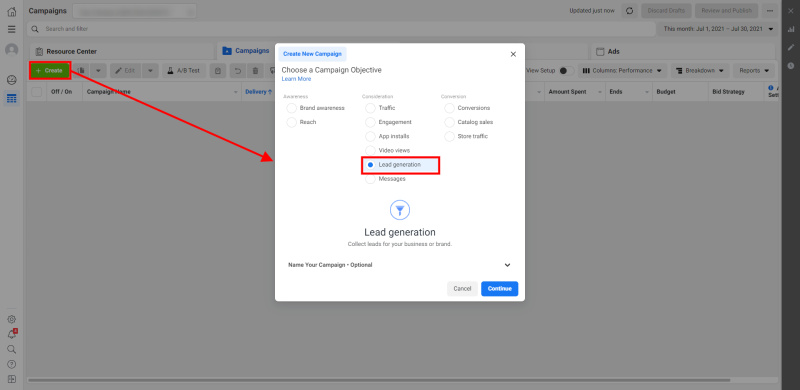Select the Brand awareness objective

click(x=292, y=108)
